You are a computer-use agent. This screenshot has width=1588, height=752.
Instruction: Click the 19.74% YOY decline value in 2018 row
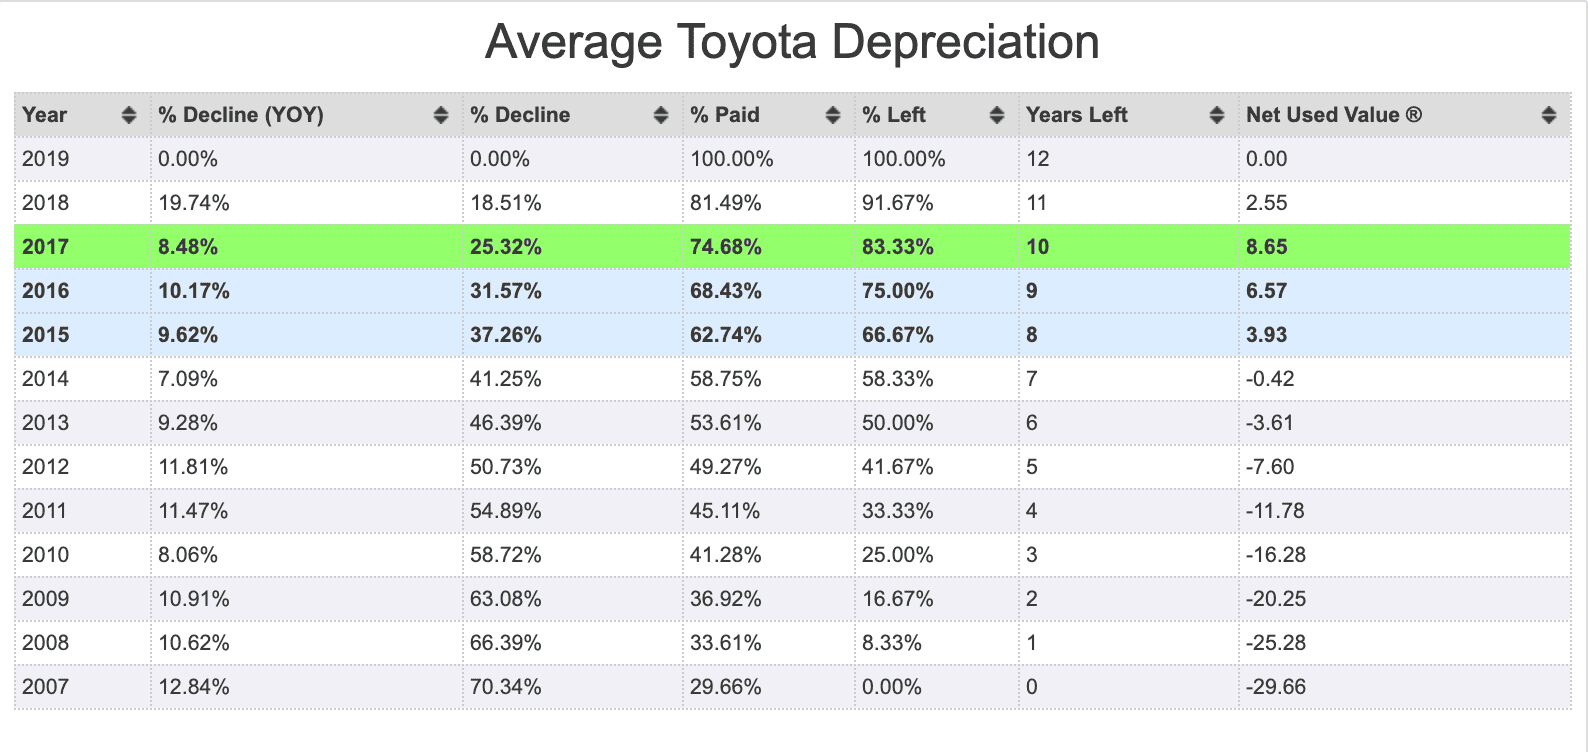(194, 203)
